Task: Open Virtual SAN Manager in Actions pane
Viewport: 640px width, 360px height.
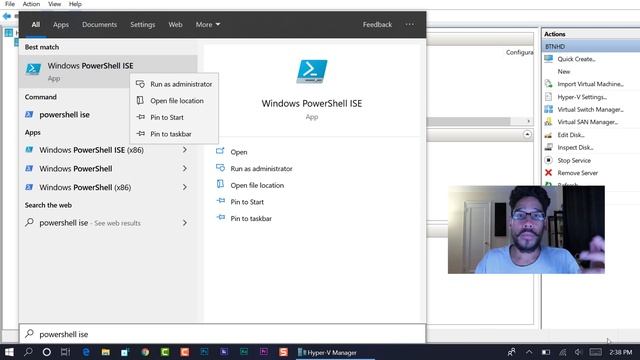Action: pos(587,122)
